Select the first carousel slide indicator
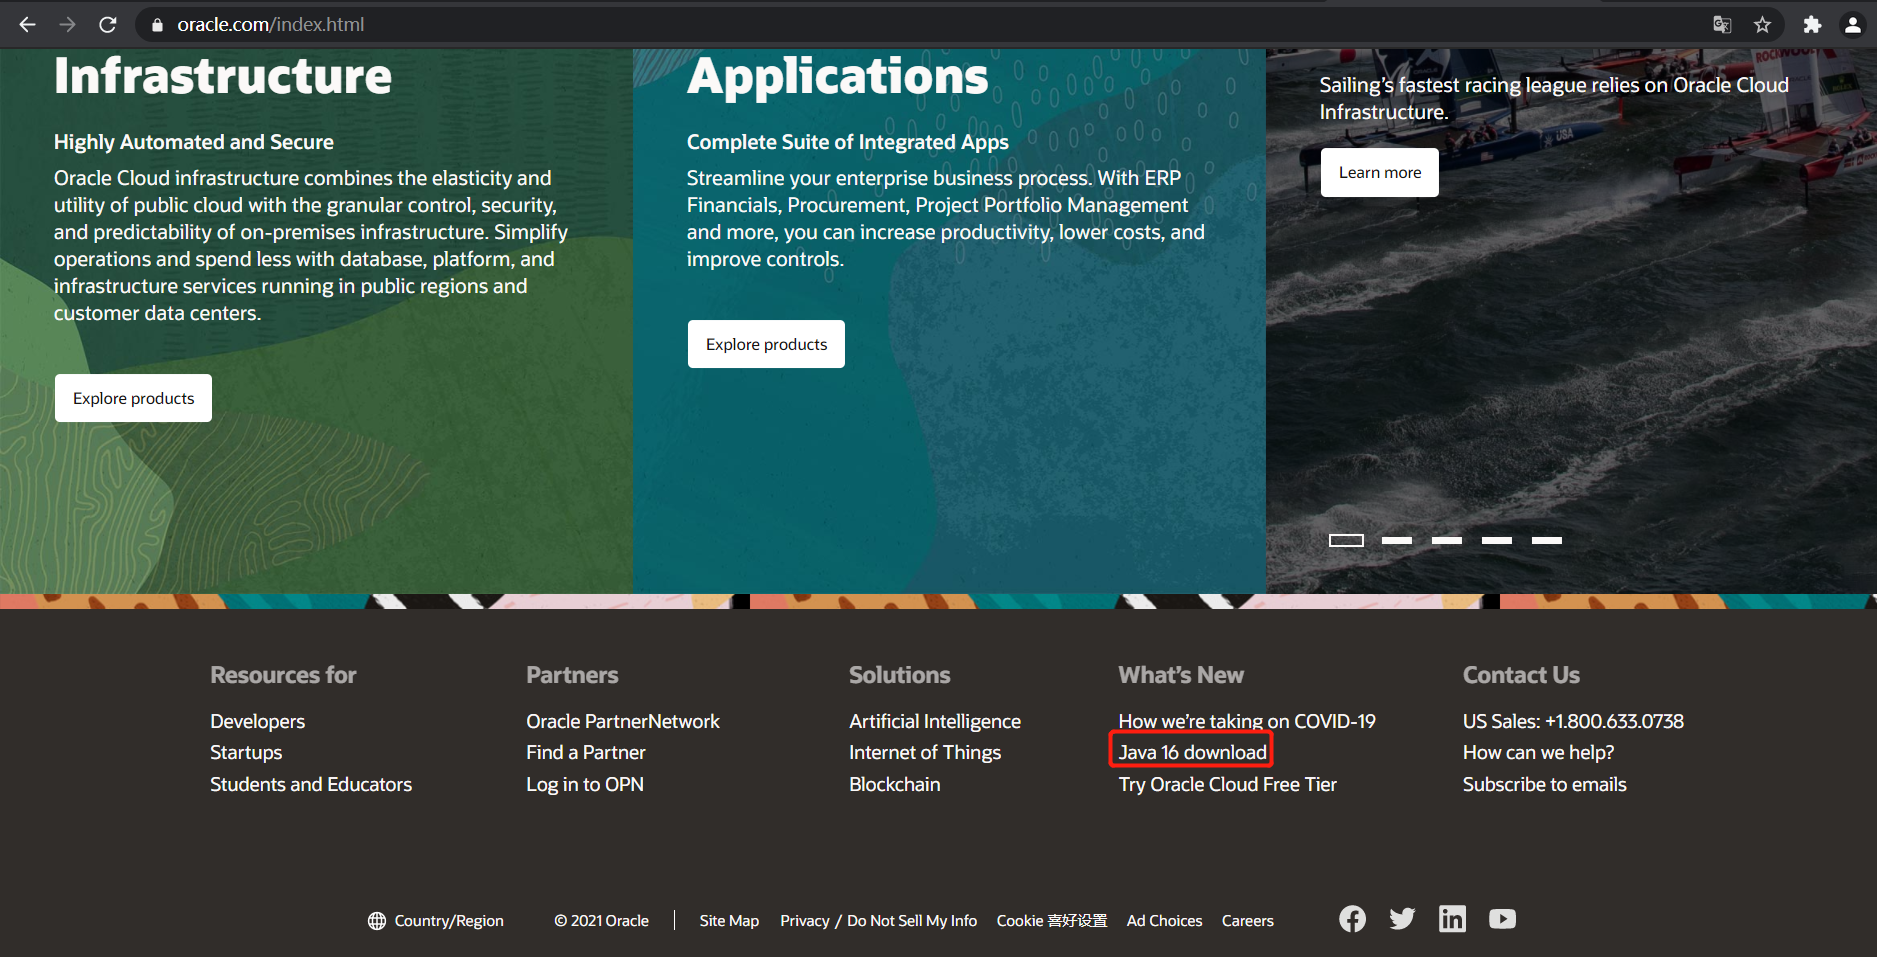The height and width of the screenshot is (957, 1877). point(1346,540)
